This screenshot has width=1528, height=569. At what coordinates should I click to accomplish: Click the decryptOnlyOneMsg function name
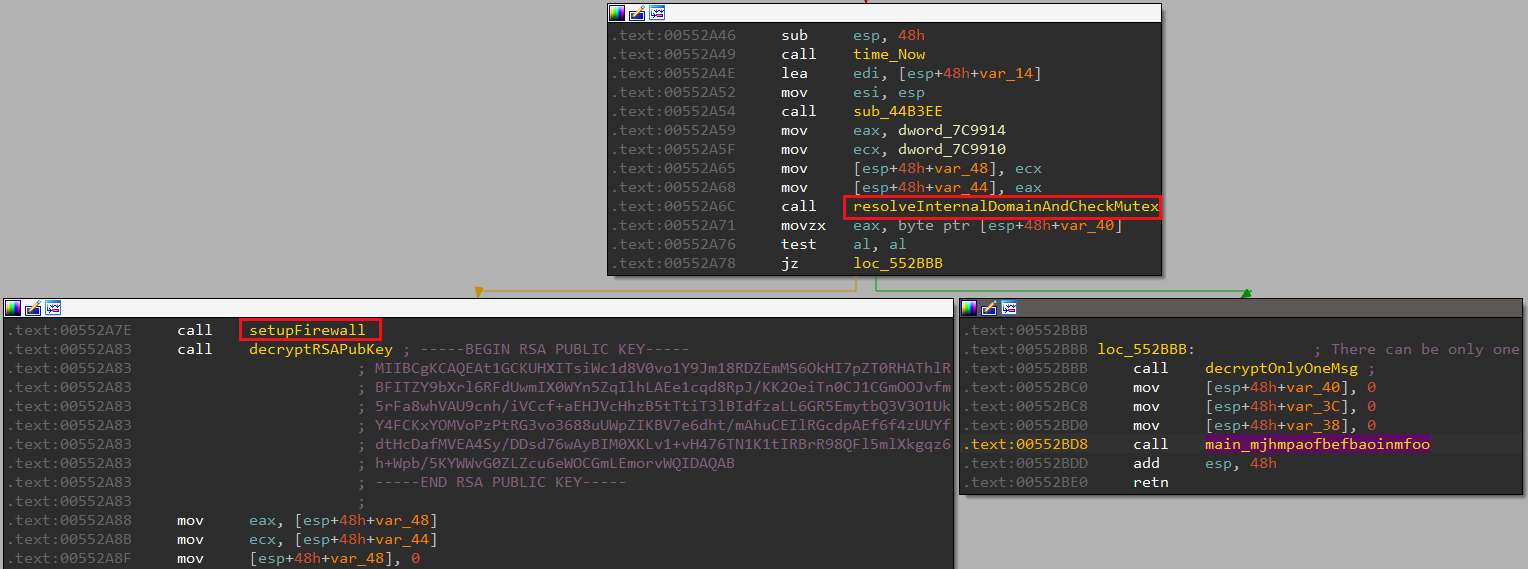[x=1282, y=368]
